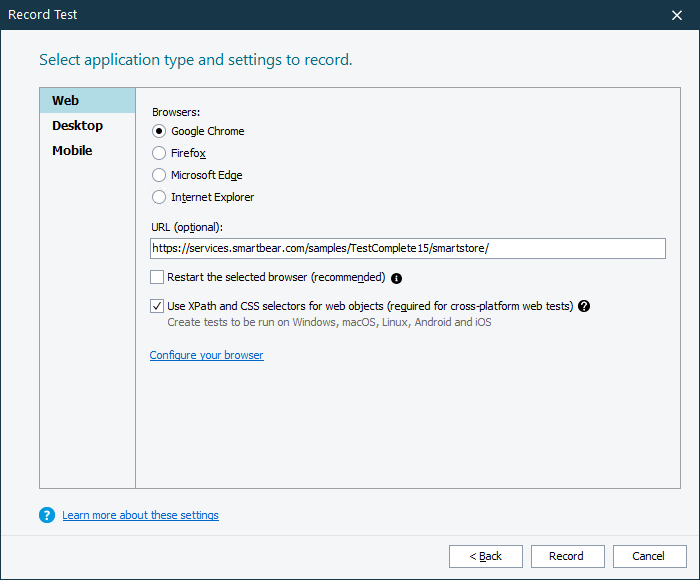Close the Record Test dialog window
Image resolution: width=700 pixels, height=580 pixels.
pyautogui.click(x=676, y=15)
